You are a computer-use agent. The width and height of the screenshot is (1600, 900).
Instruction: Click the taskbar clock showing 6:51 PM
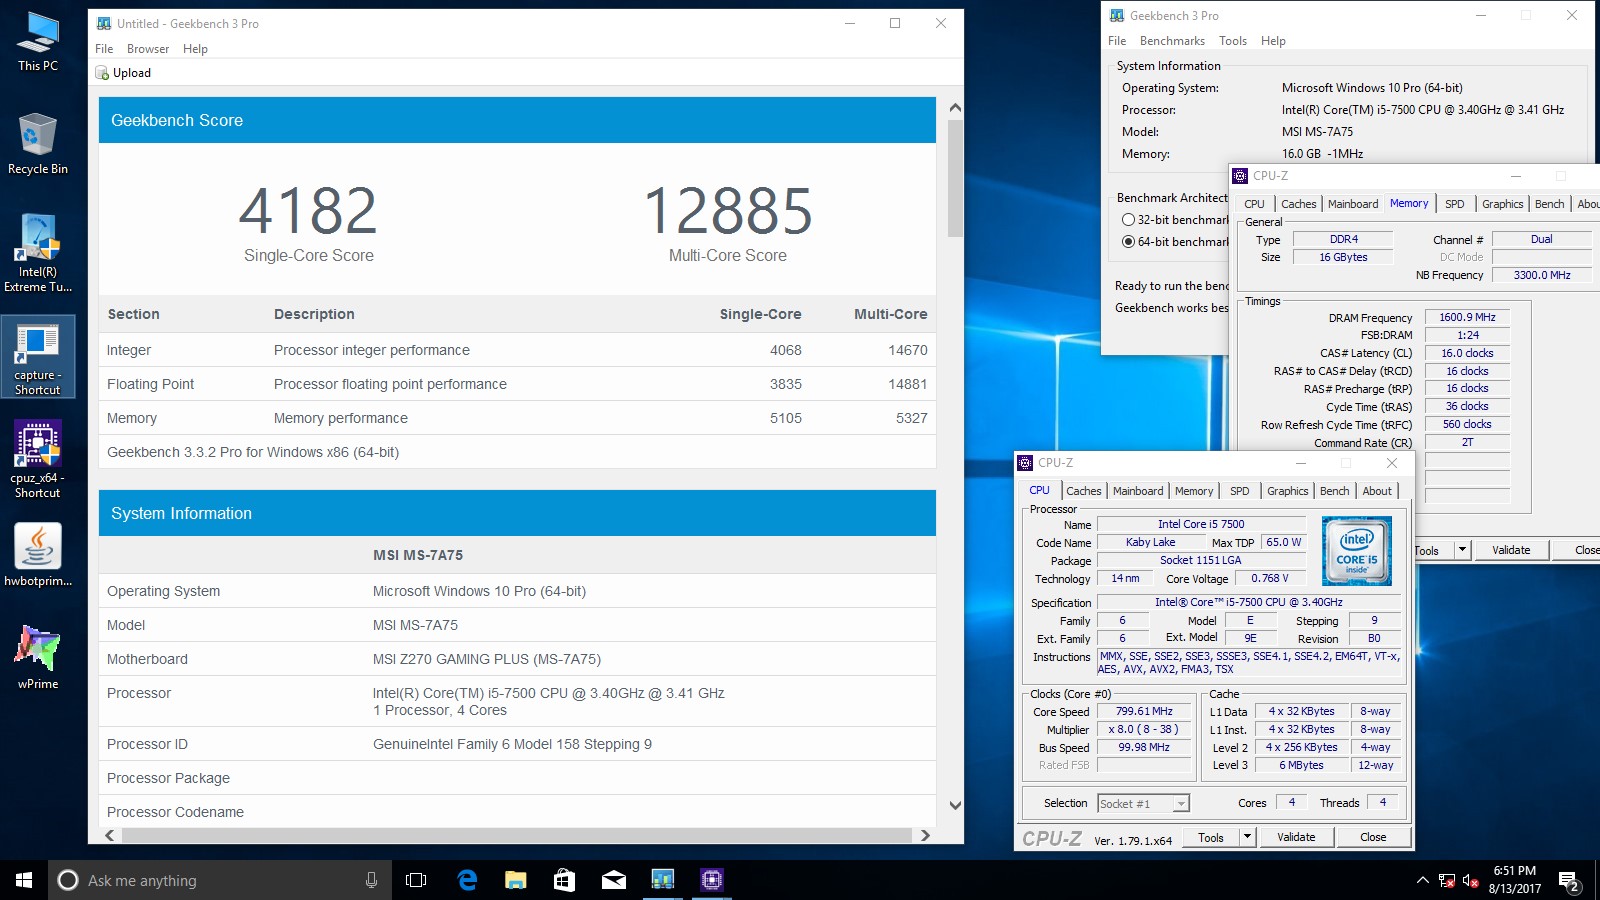1514,880
